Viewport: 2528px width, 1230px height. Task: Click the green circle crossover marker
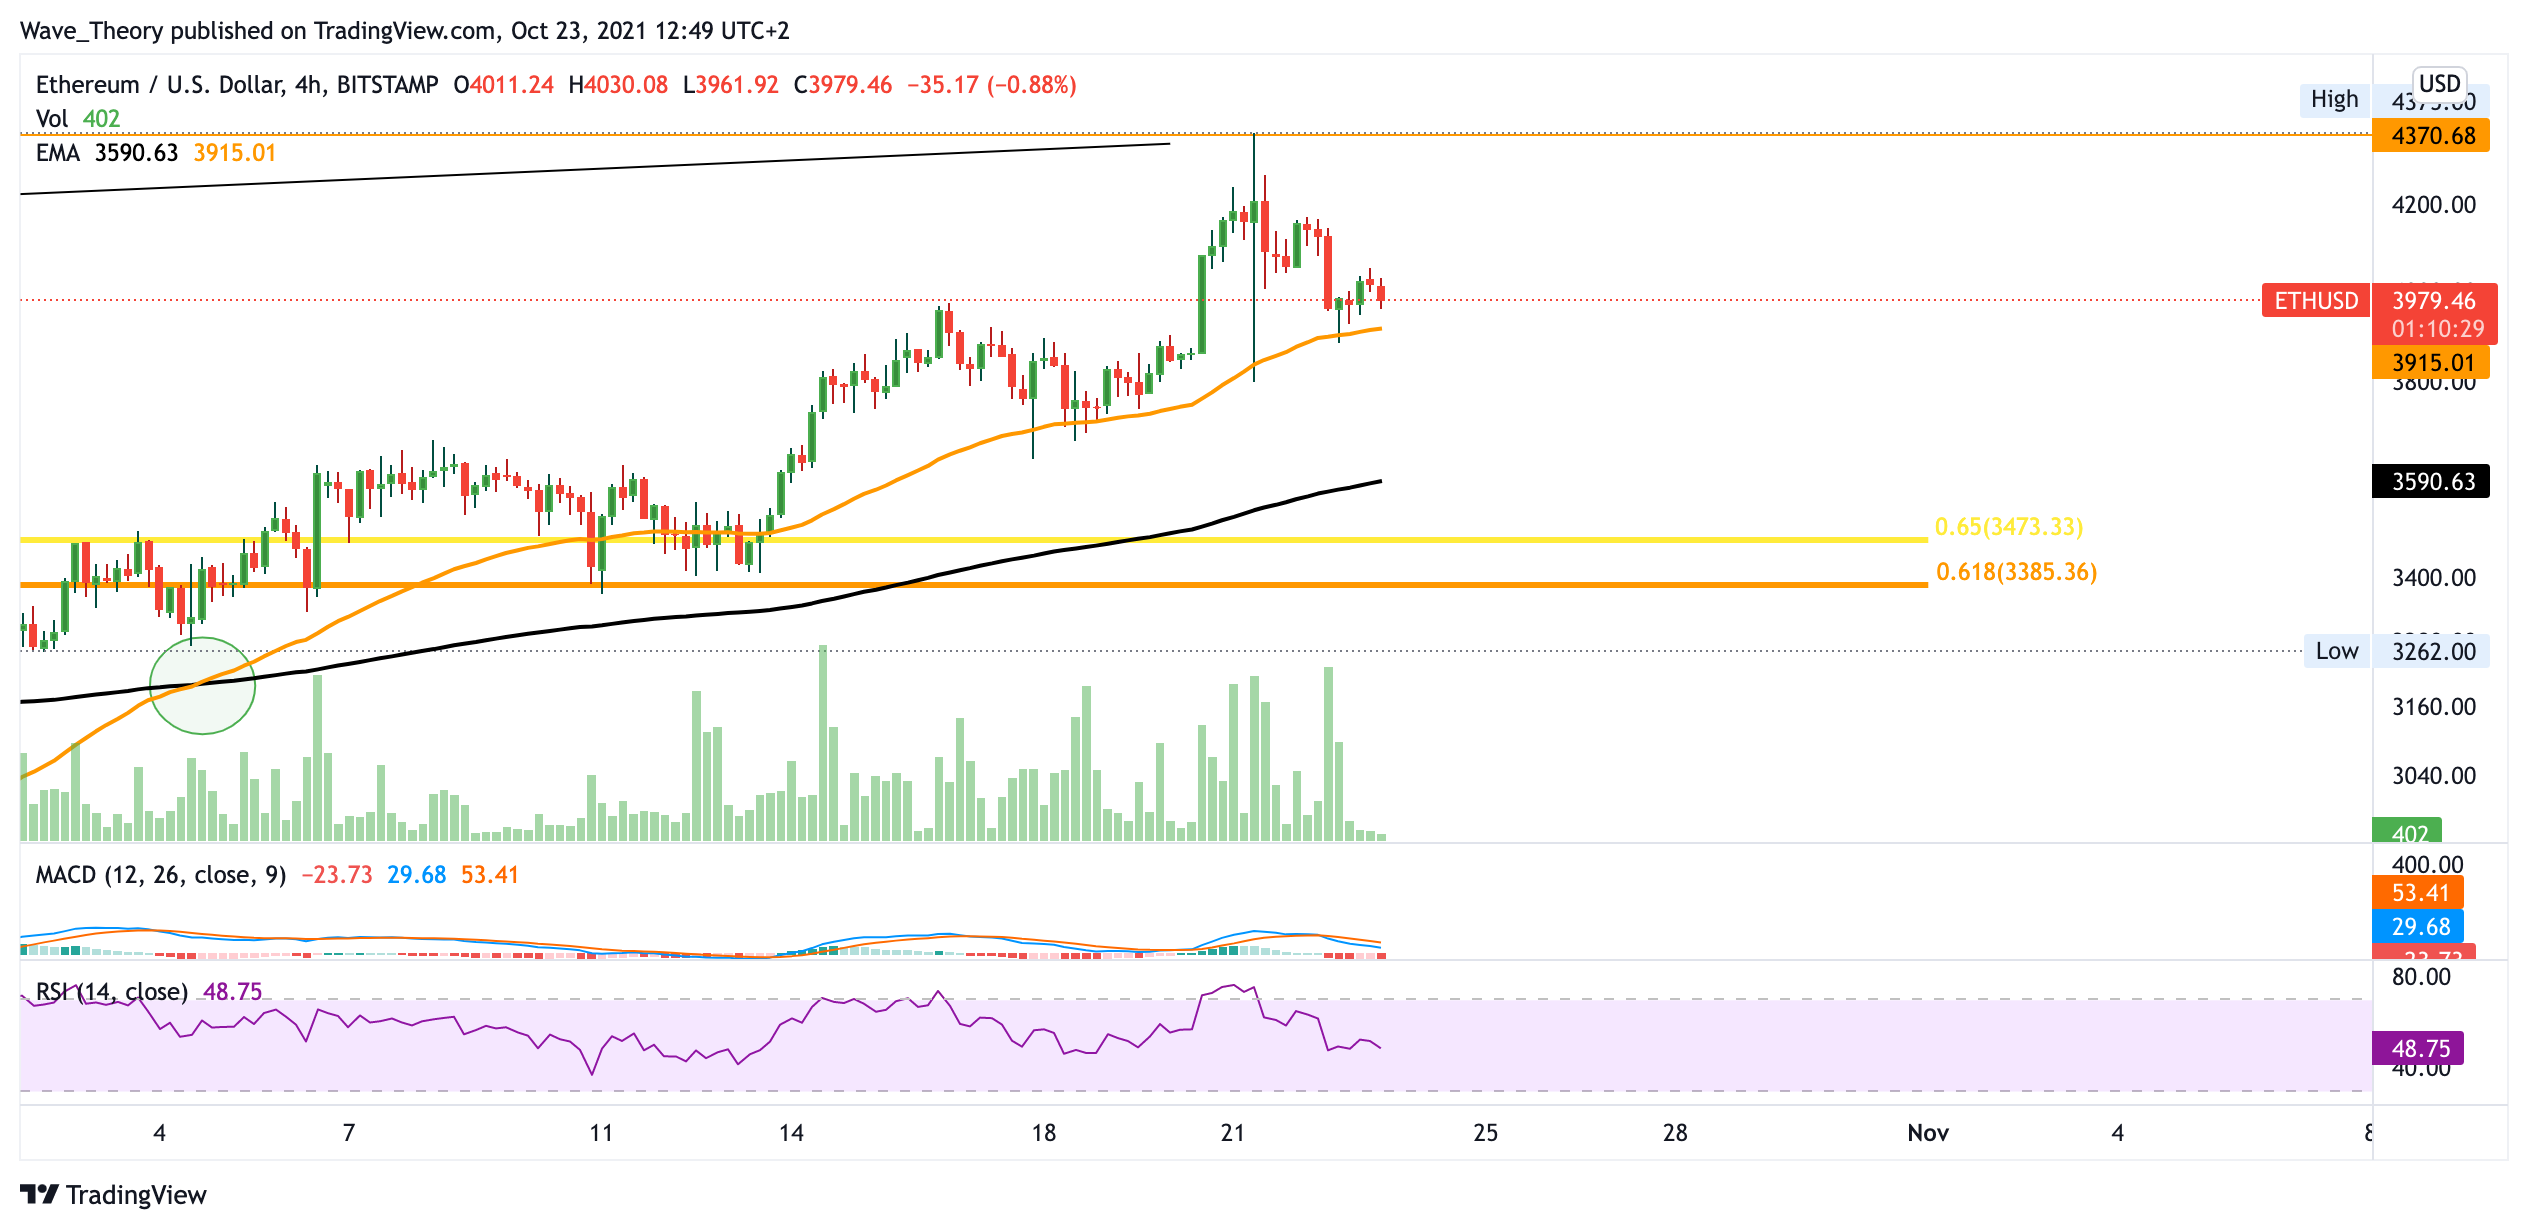202,686
